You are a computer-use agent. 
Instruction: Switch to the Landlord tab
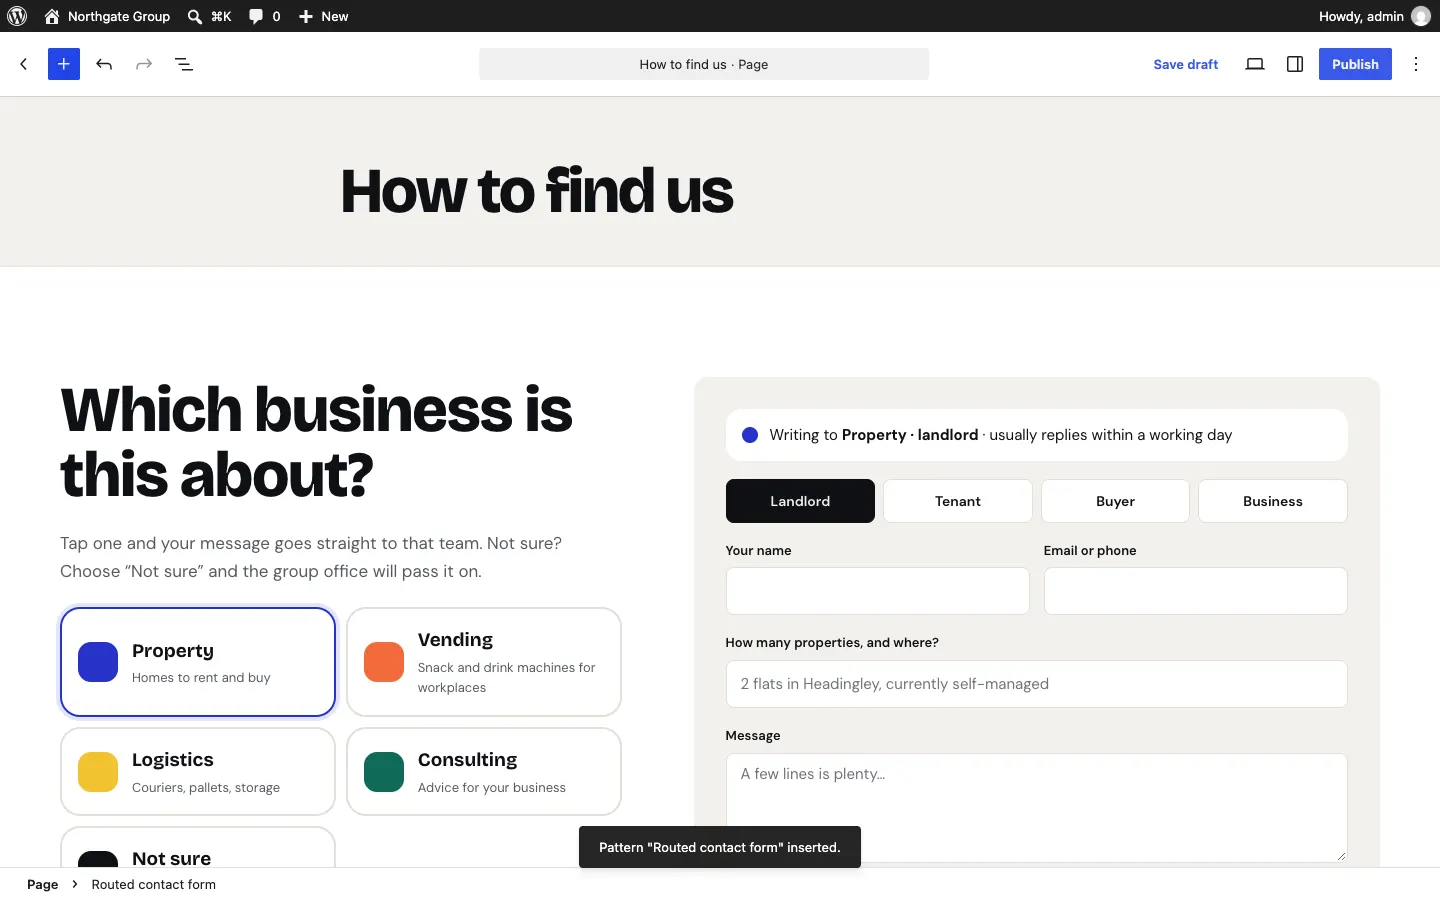pos(800,501)
